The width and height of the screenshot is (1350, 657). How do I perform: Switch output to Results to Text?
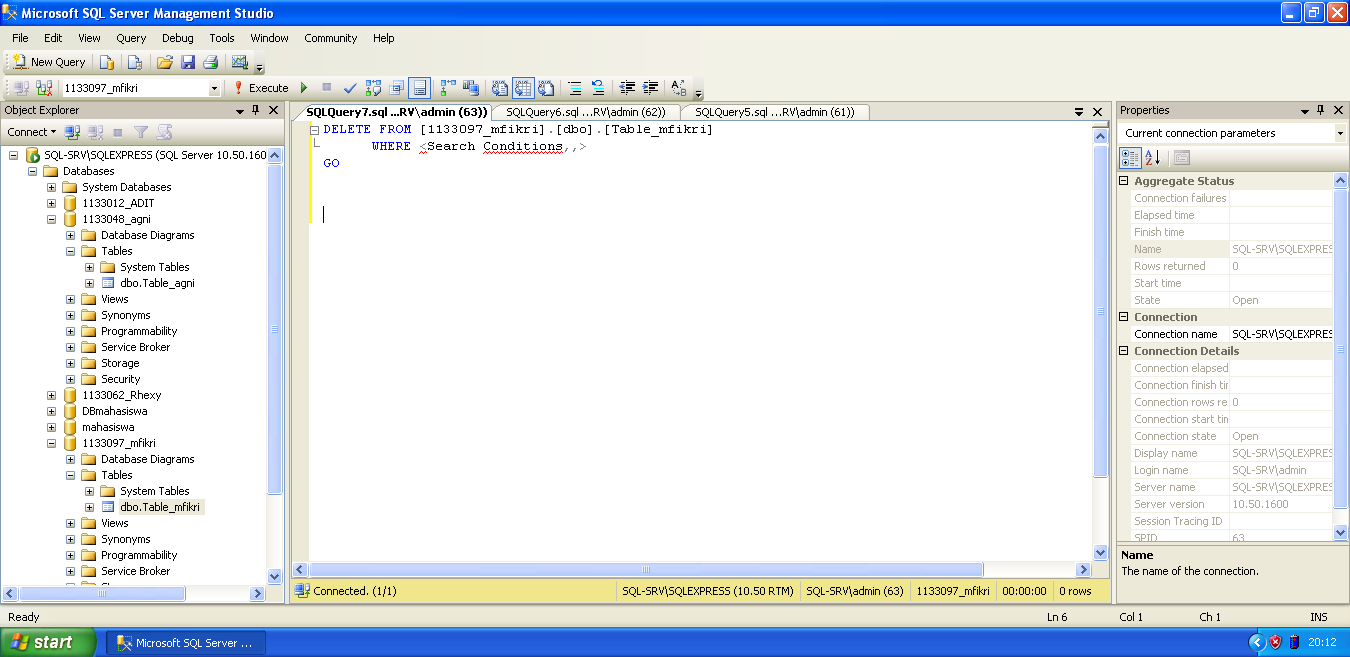[500, 88]
